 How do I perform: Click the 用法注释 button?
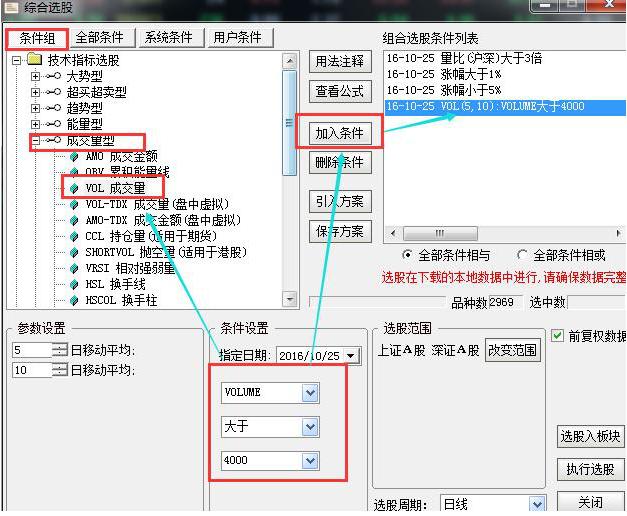[340, 62]
